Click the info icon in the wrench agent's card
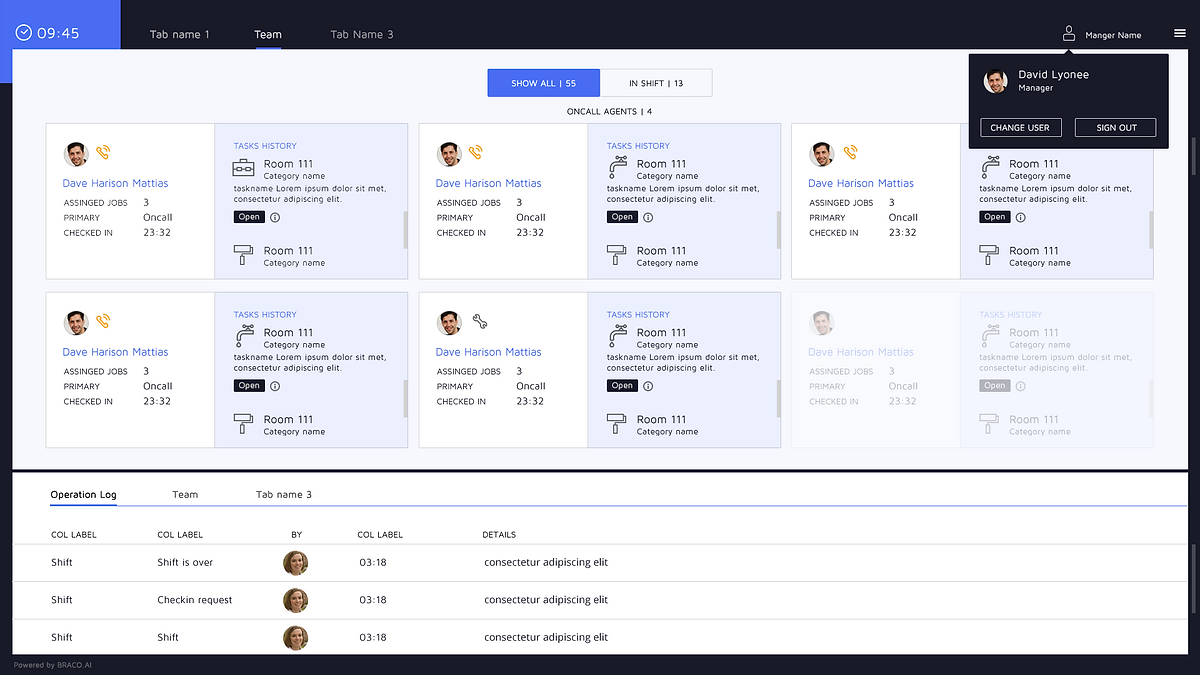The height and width of the screenshot is (675, 1200). click(648, 386)
